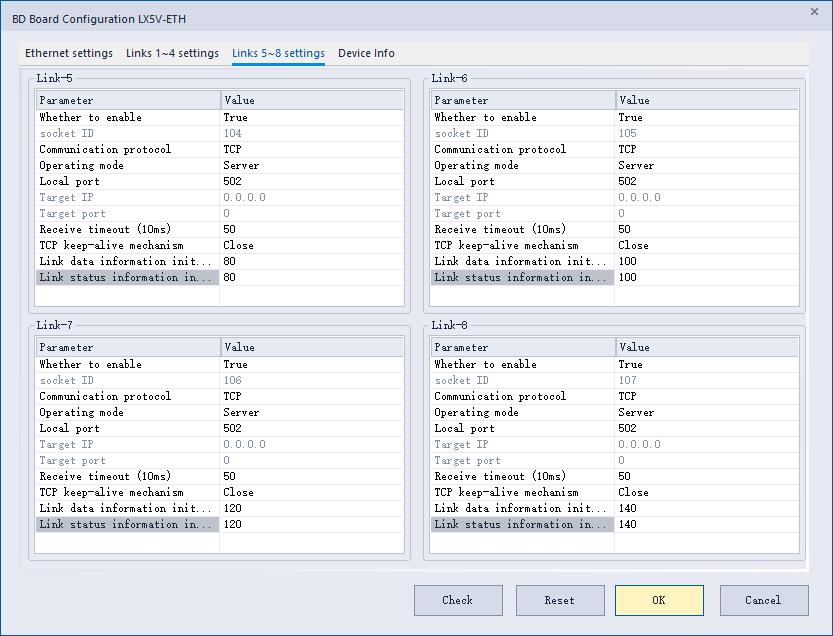Open the Device Info tab
833x636 pixels.
[366, 53]
